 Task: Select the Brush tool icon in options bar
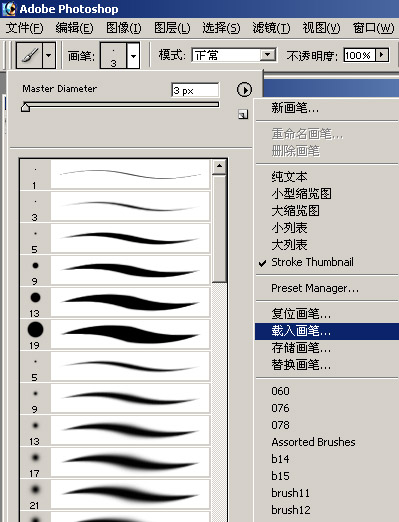click(x=29, y=55)
